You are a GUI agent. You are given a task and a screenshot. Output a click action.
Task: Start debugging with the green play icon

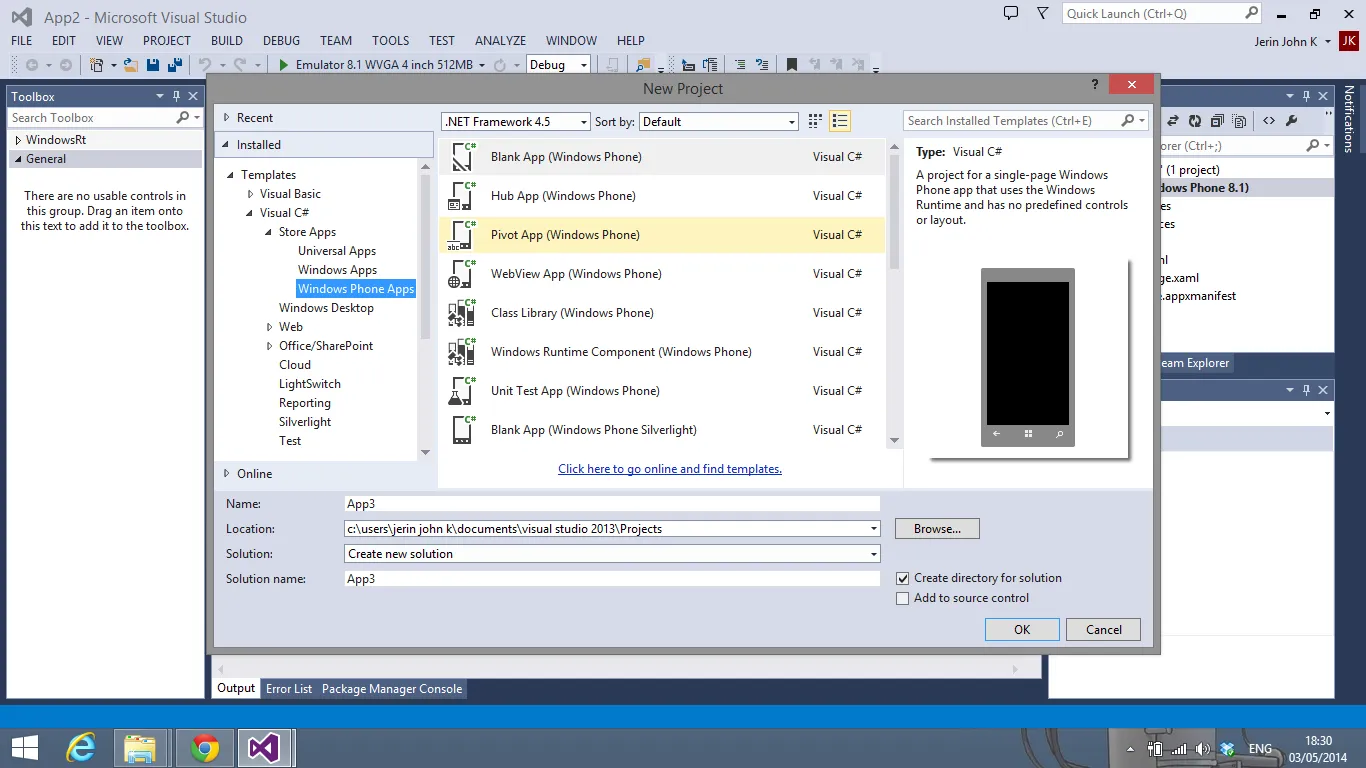(x=284, y=65)
